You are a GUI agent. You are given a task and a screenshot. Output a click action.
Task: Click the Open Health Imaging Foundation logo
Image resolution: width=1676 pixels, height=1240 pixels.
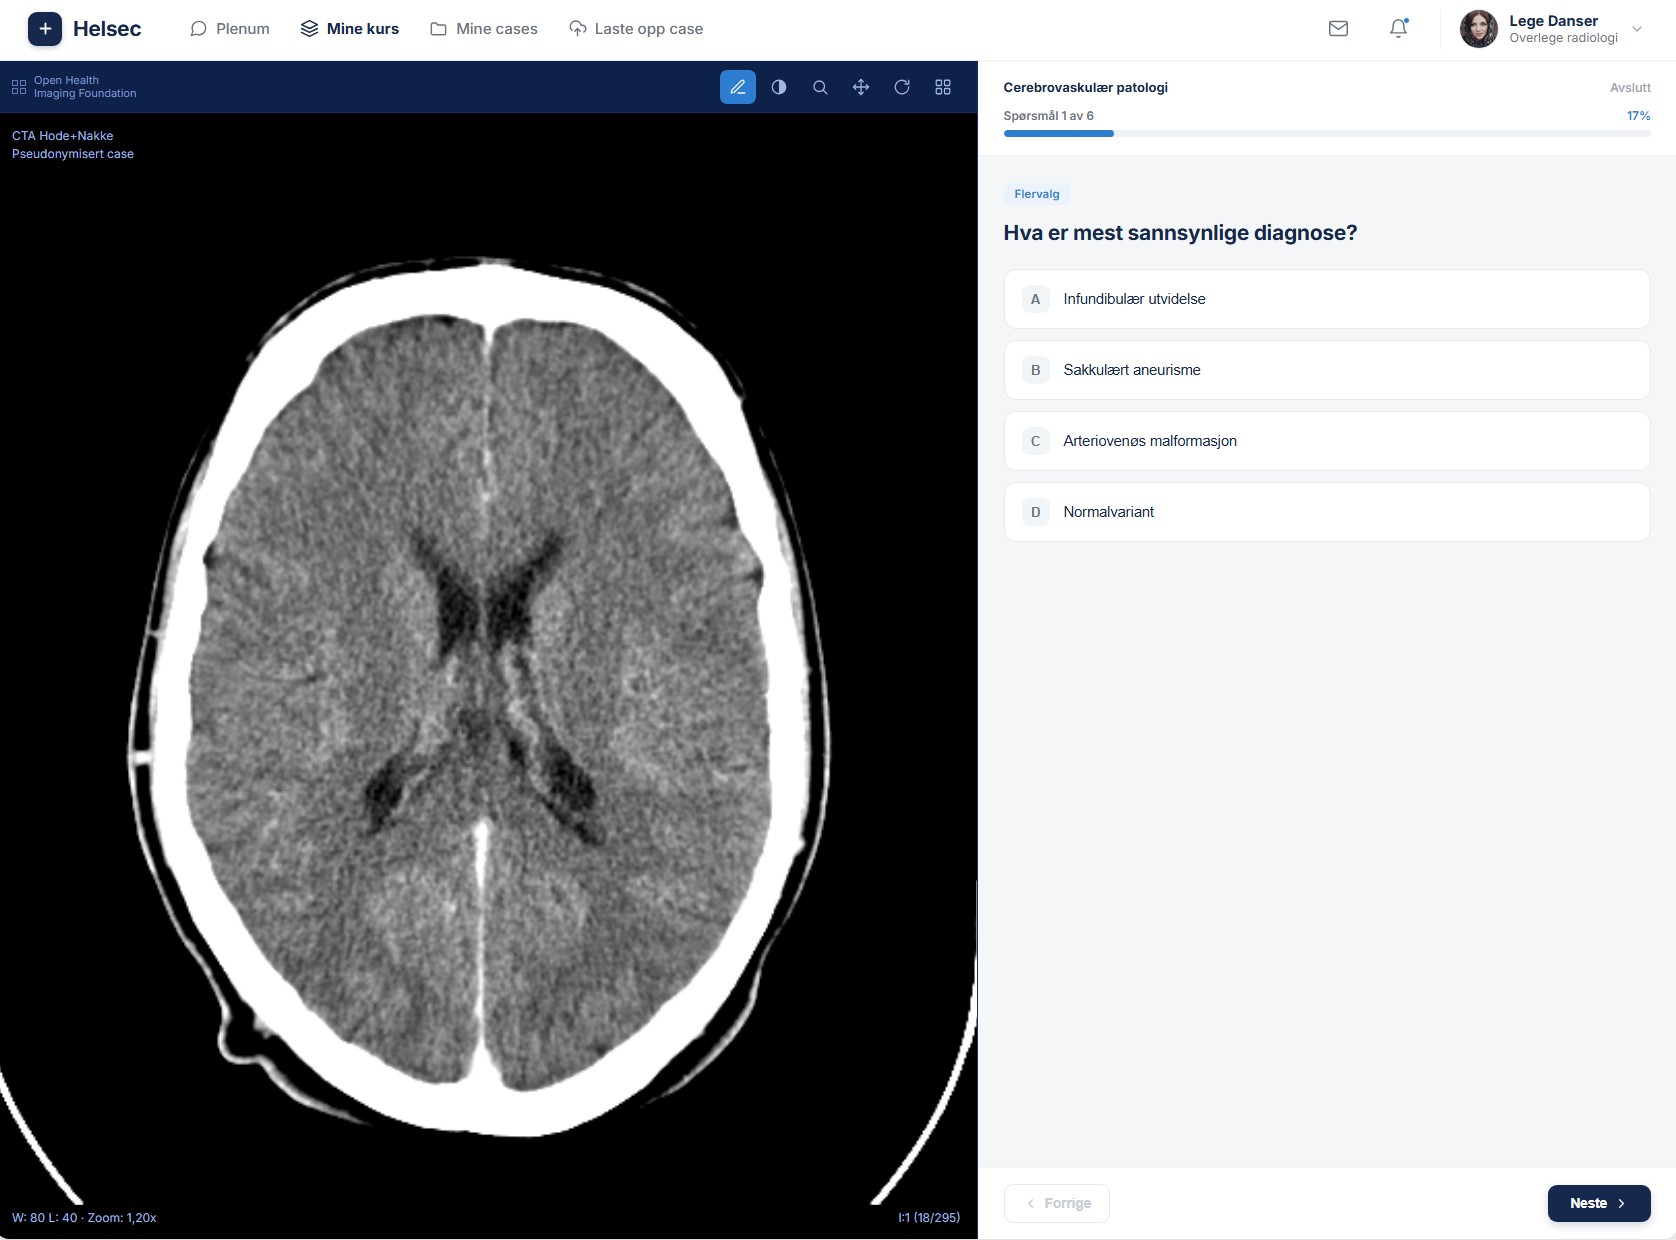point(74,87)
